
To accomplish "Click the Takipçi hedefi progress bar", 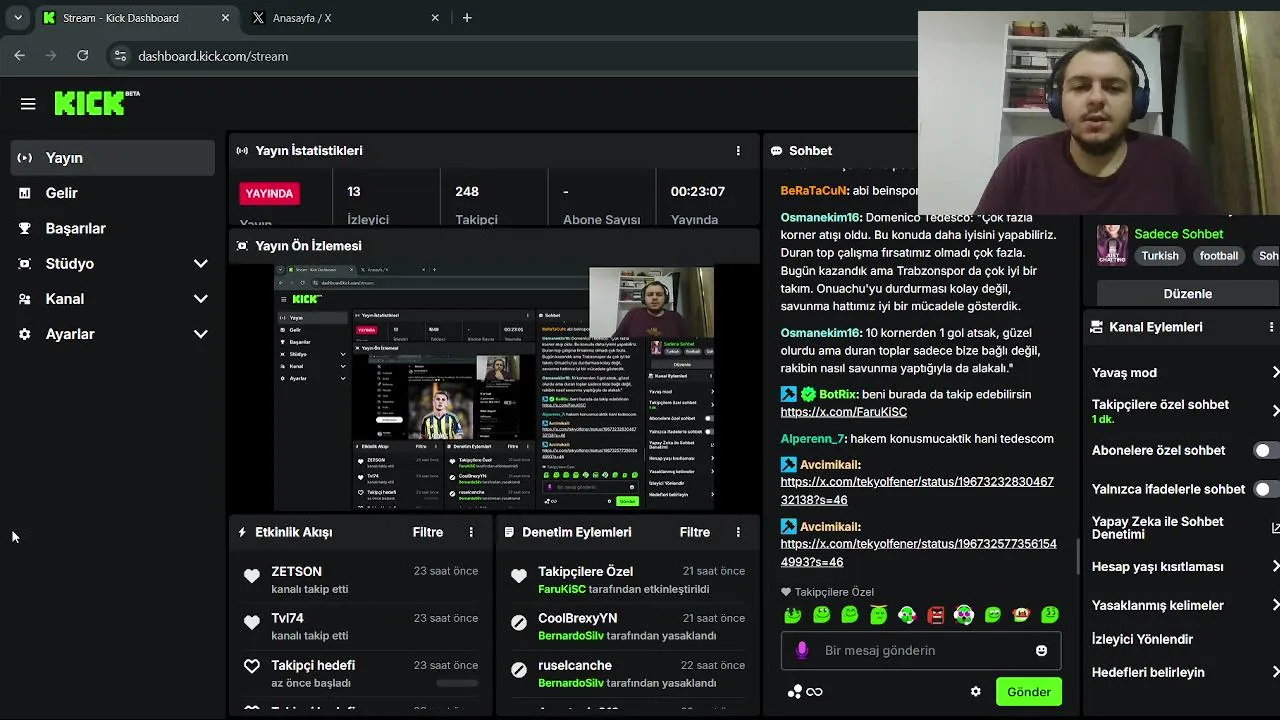I will [457, 683].
